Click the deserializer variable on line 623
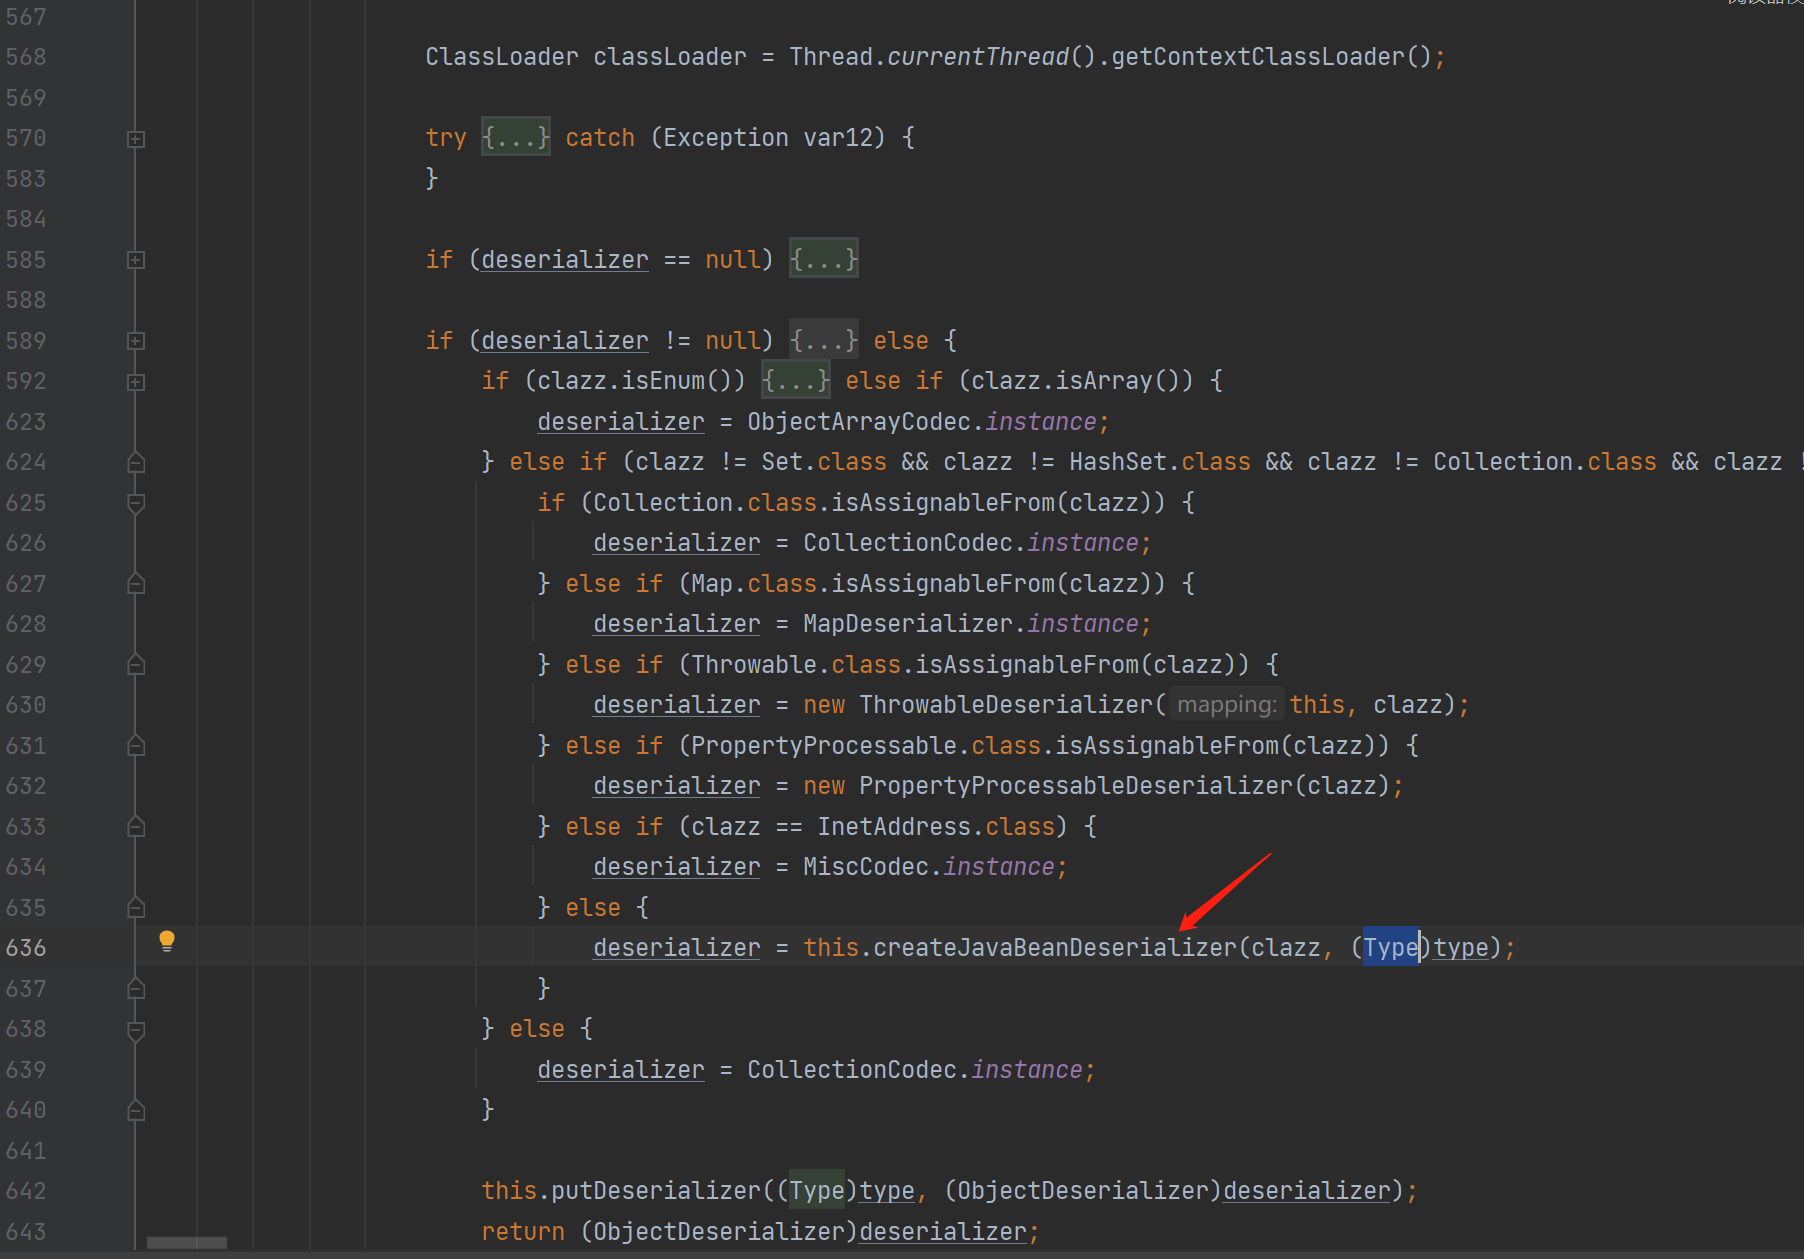 point(621,422)
